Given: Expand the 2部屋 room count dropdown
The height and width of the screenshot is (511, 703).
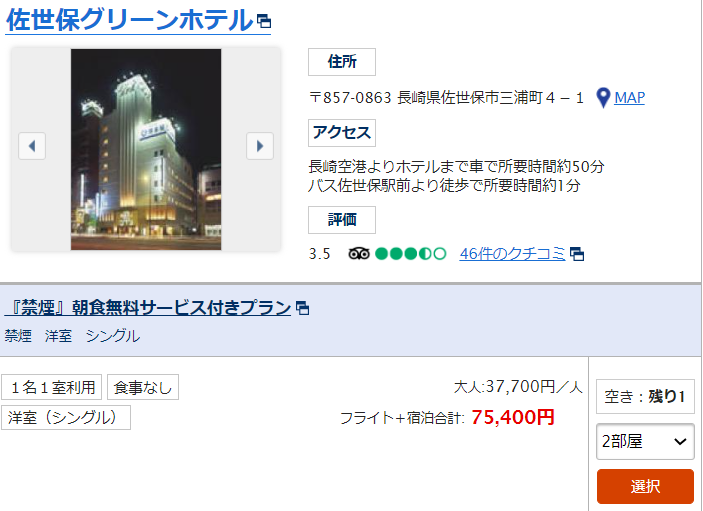Looking at the screenshot, I should tap(645, 442).
